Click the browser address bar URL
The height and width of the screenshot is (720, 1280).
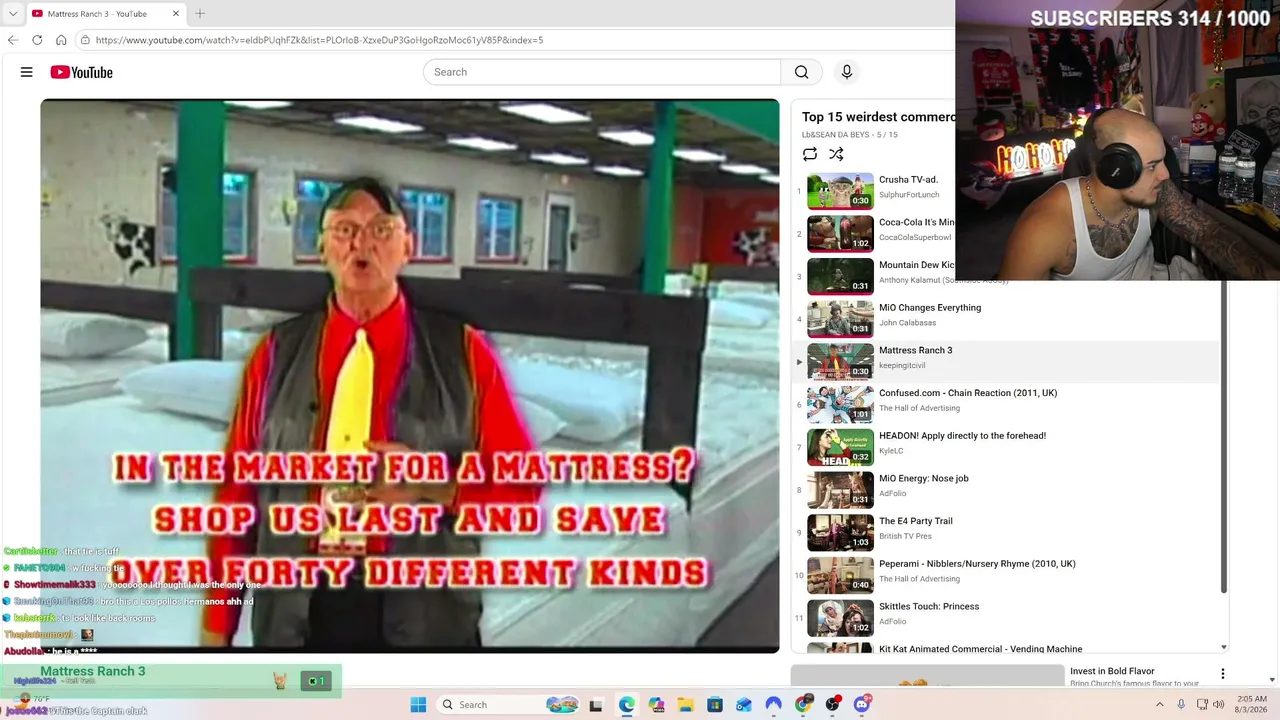(x=320, y=40)
